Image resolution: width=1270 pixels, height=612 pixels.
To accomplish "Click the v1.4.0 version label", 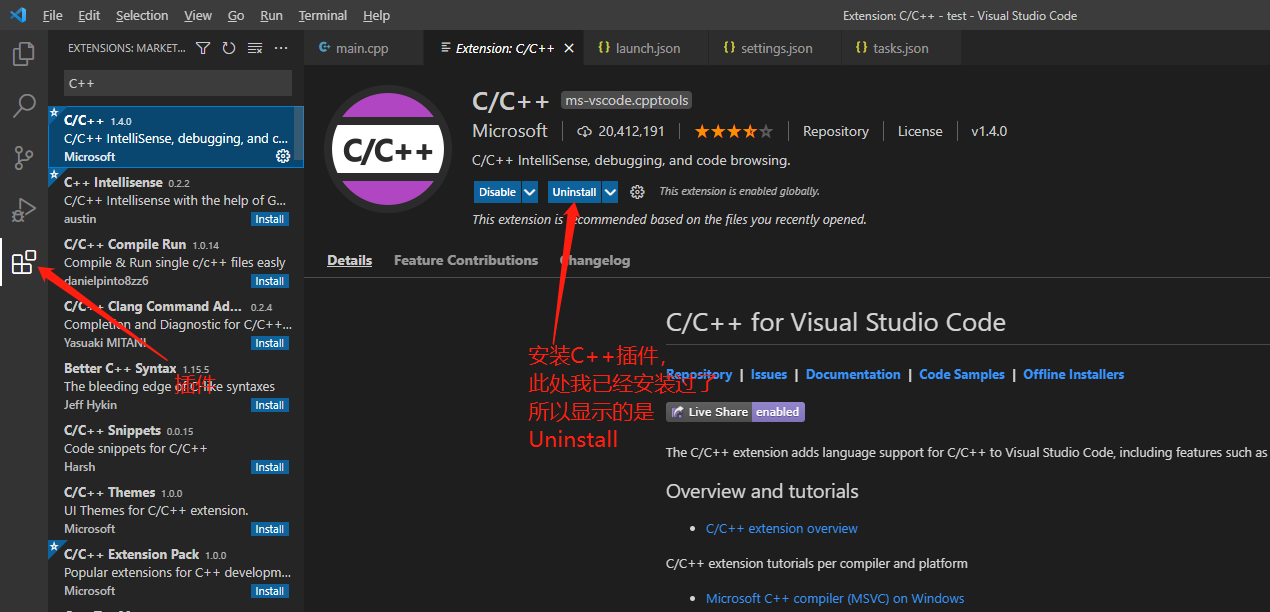I will (x=989, y=131).
